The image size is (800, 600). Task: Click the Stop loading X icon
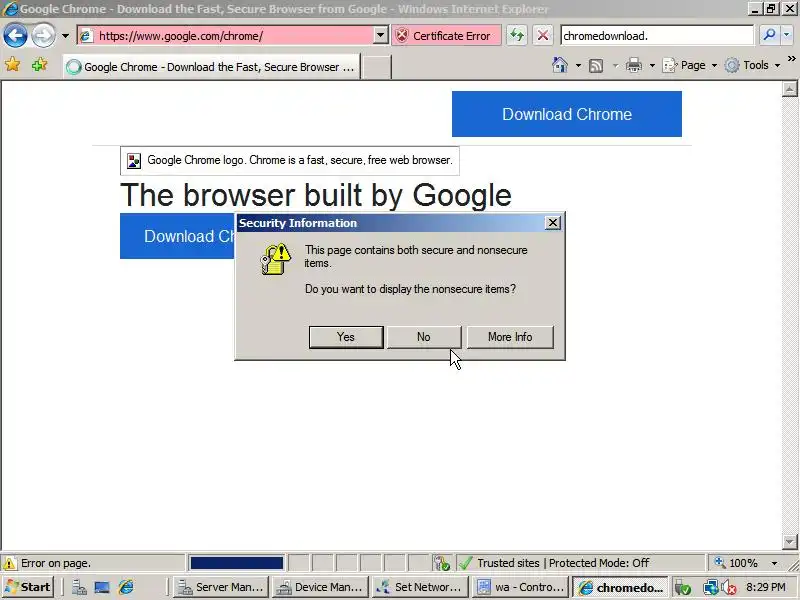543,36
